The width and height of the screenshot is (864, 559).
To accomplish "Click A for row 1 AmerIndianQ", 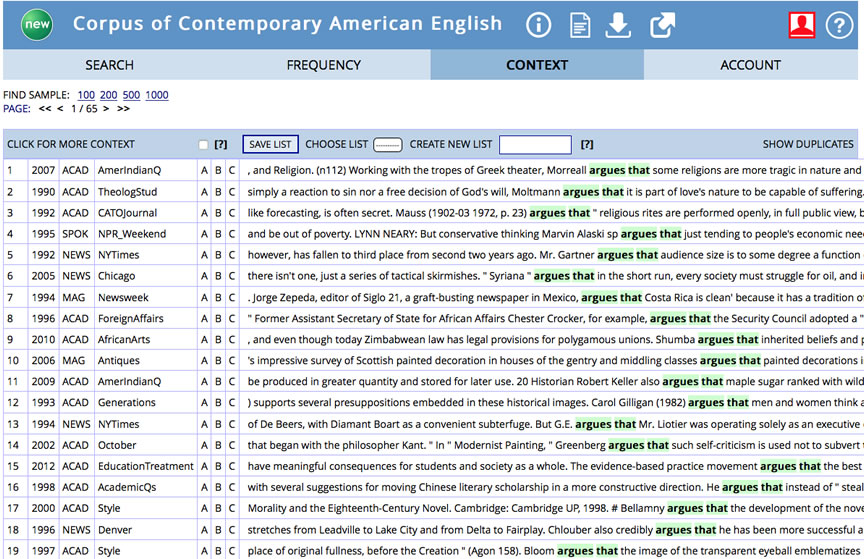I will click(204, 170).
